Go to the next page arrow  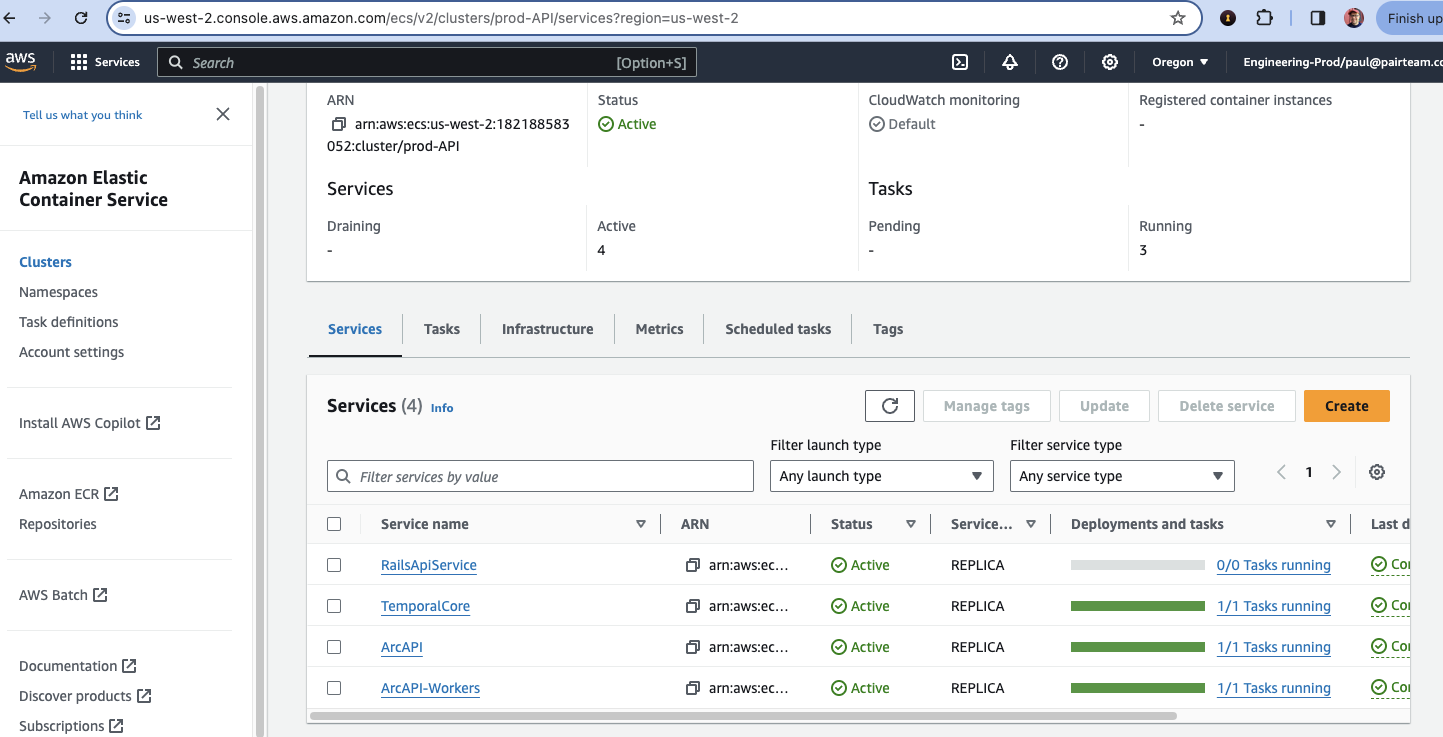coord(1336,472)
